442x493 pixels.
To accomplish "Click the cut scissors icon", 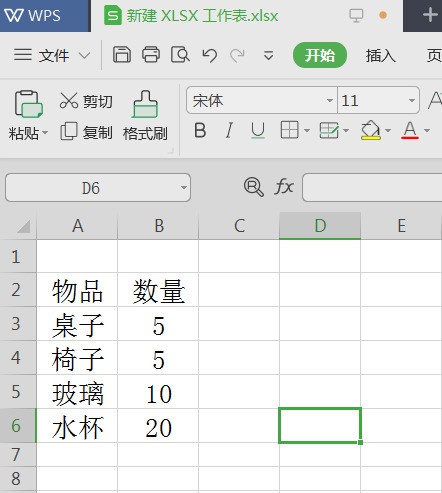I will [x=69, y=100].
